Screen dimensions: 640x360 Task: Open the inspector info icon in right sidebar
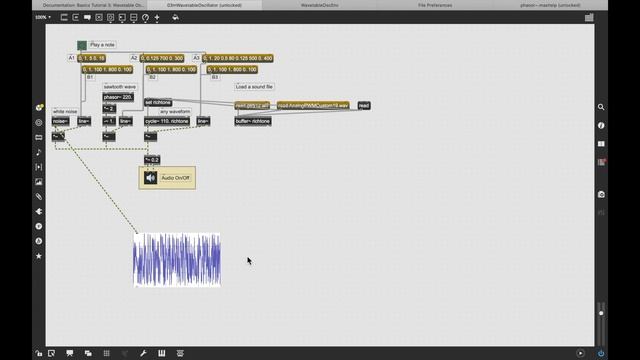point(601,125)
